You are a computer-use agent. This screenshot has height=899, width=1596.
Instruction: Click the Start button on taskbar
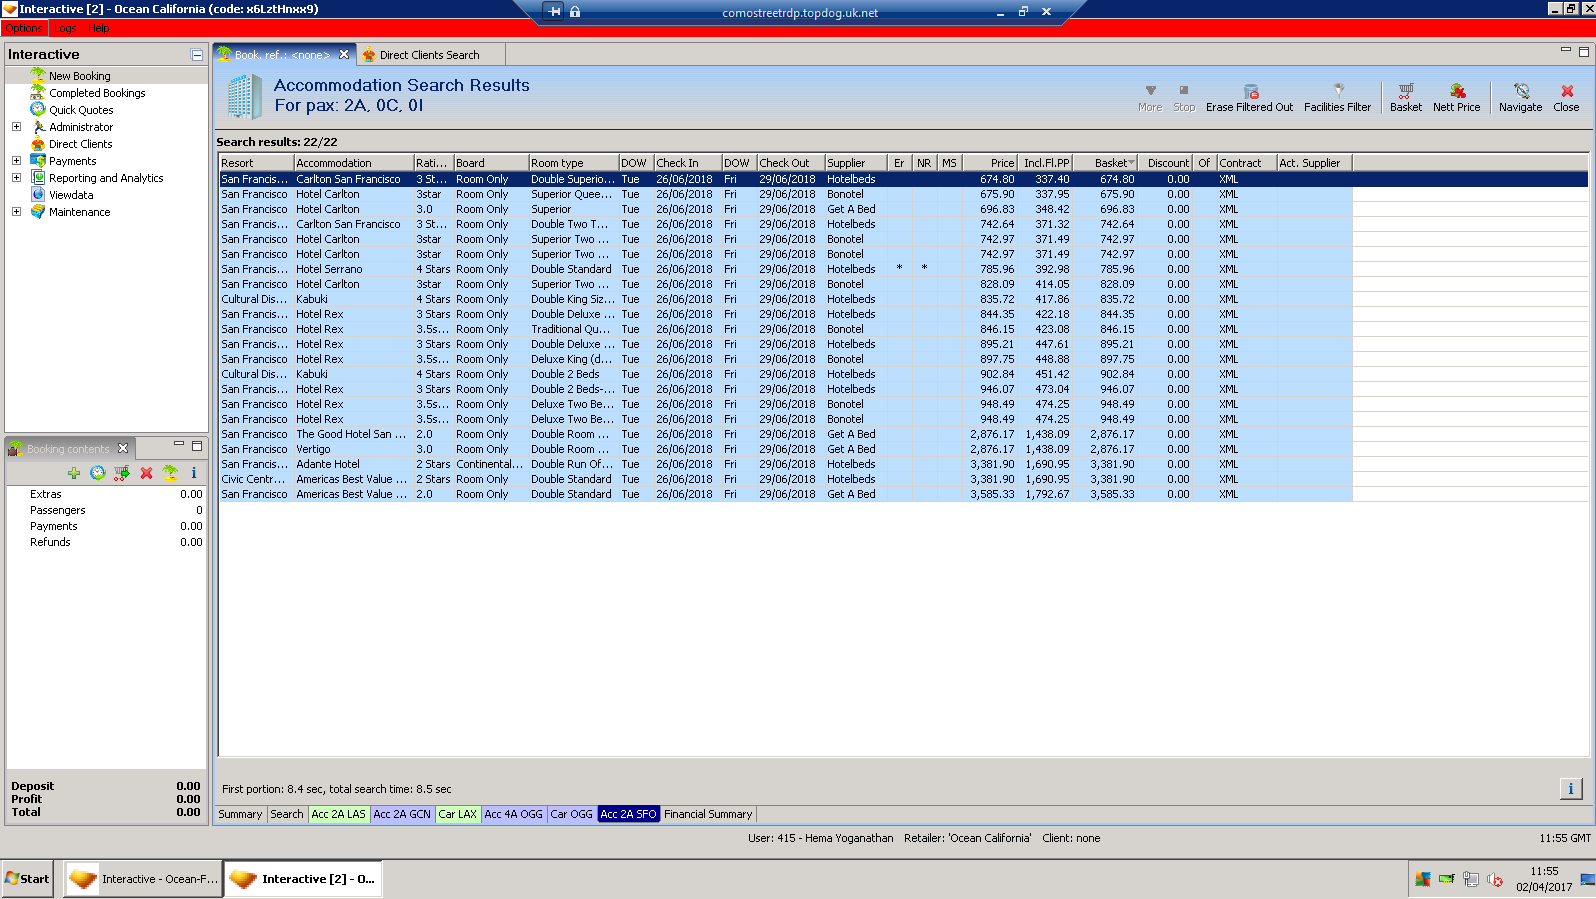tap(27, 879)
